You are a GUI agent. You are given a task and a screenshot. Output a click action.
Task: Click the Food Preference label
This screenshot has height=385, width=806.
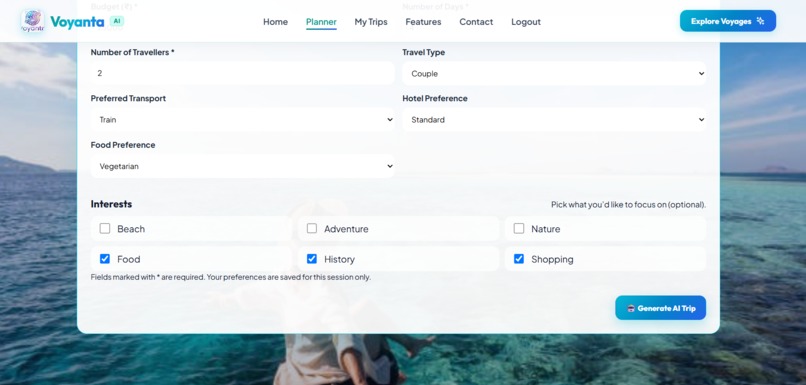123,145
